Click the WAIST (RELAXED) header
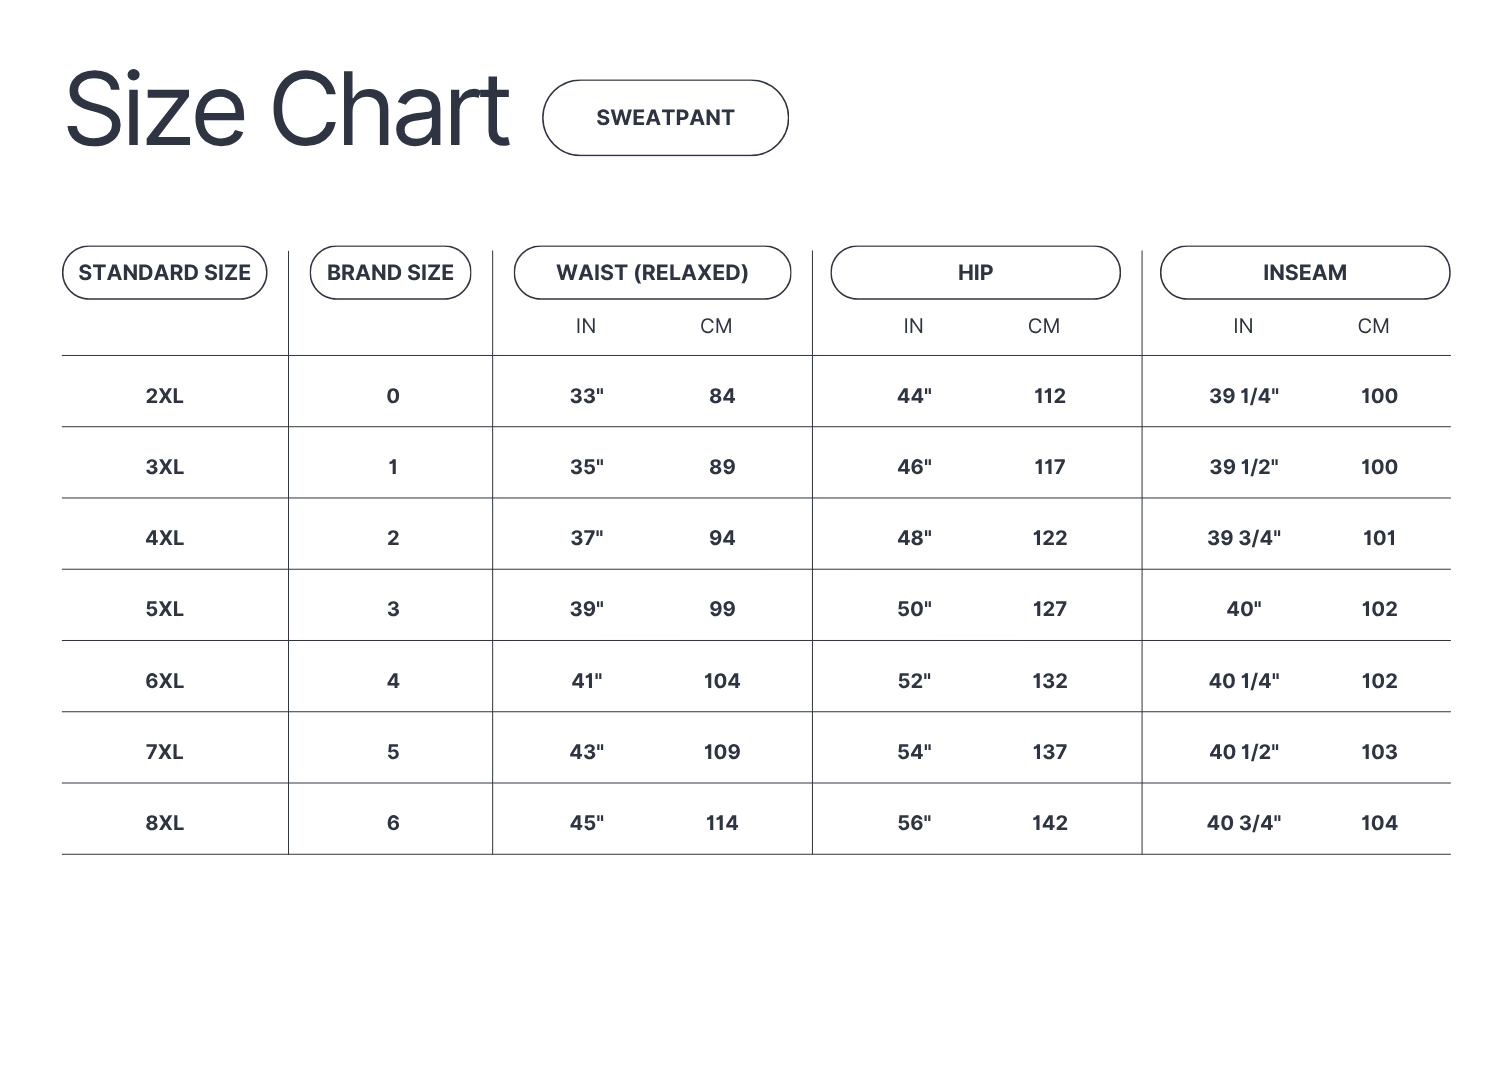The height and width of the screenshot is (1080, 1500). 652,273
